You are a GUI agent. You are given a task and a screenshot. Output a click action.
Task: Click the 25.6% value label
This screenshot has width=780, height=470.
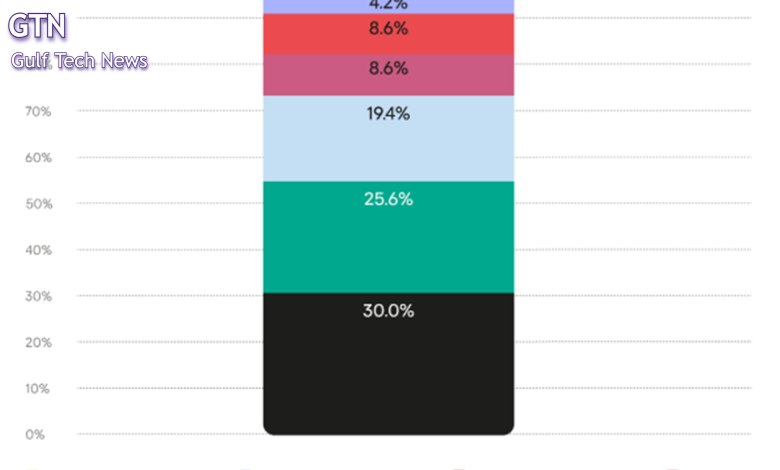pyautogui.click(x=388, y=199)
